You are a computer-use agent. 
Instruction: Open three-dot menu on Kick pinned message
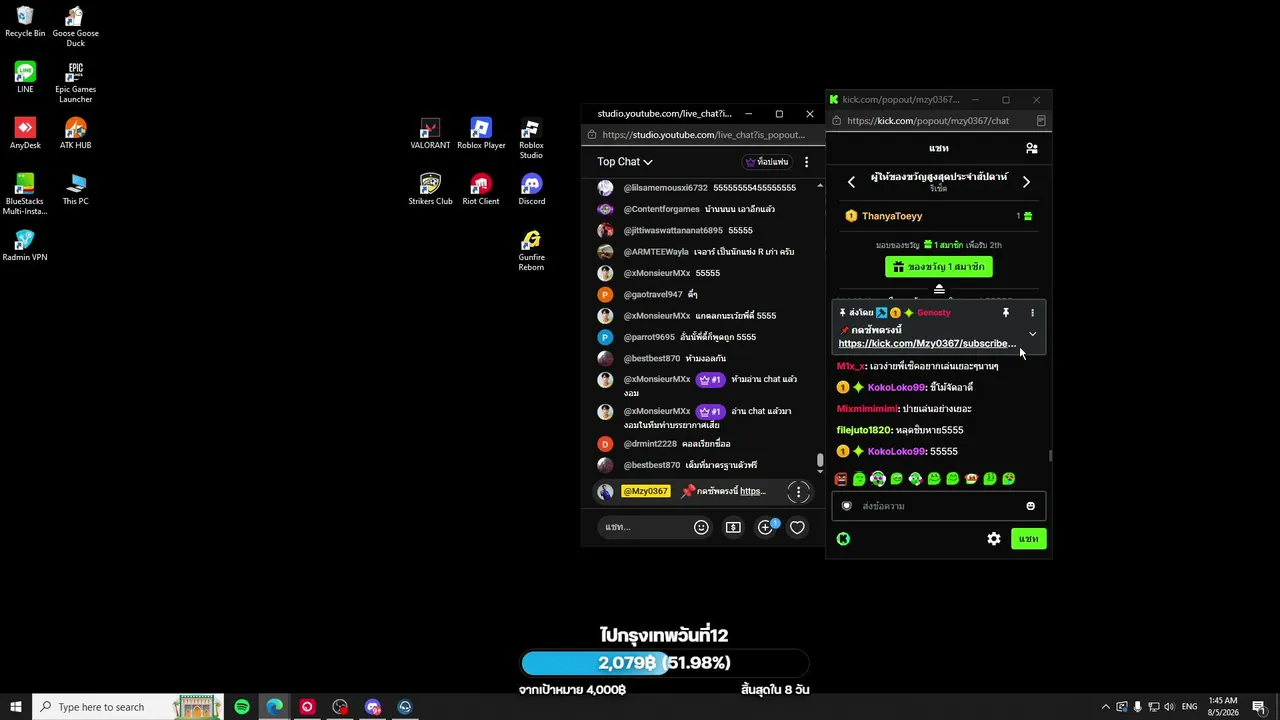(1032, 313)
